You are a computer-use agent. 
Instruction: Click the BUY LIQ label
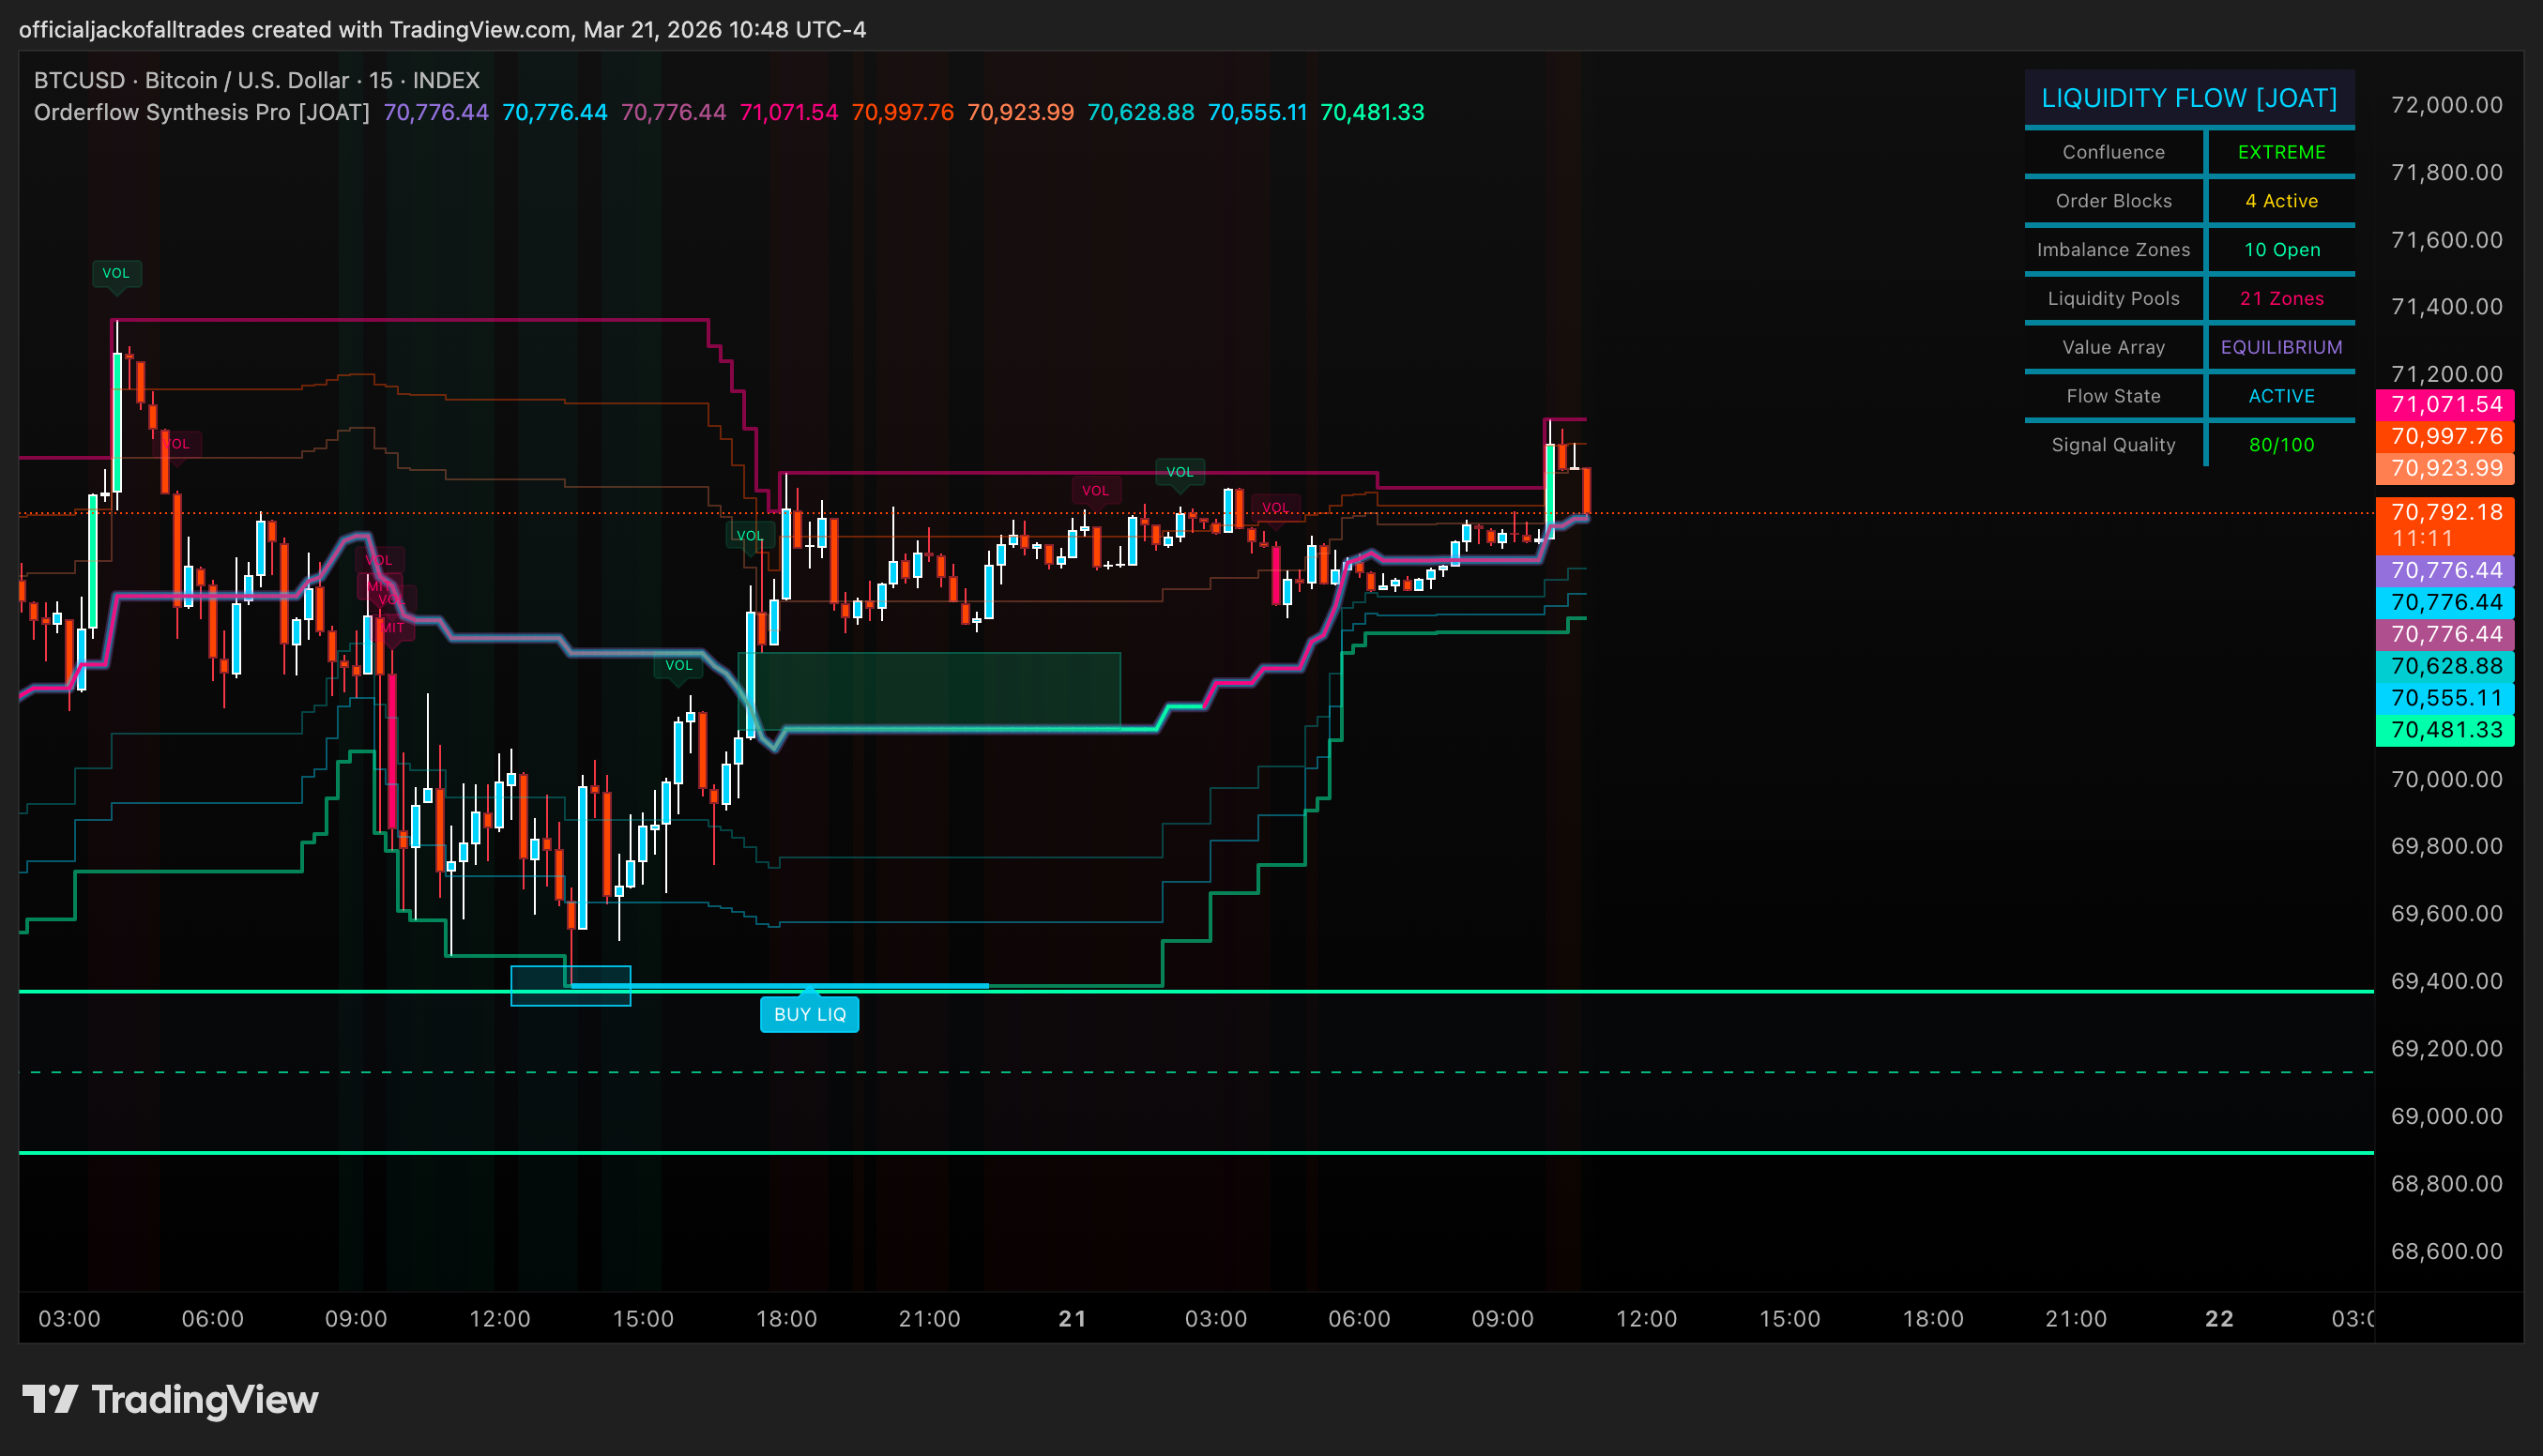[809, 1014]
